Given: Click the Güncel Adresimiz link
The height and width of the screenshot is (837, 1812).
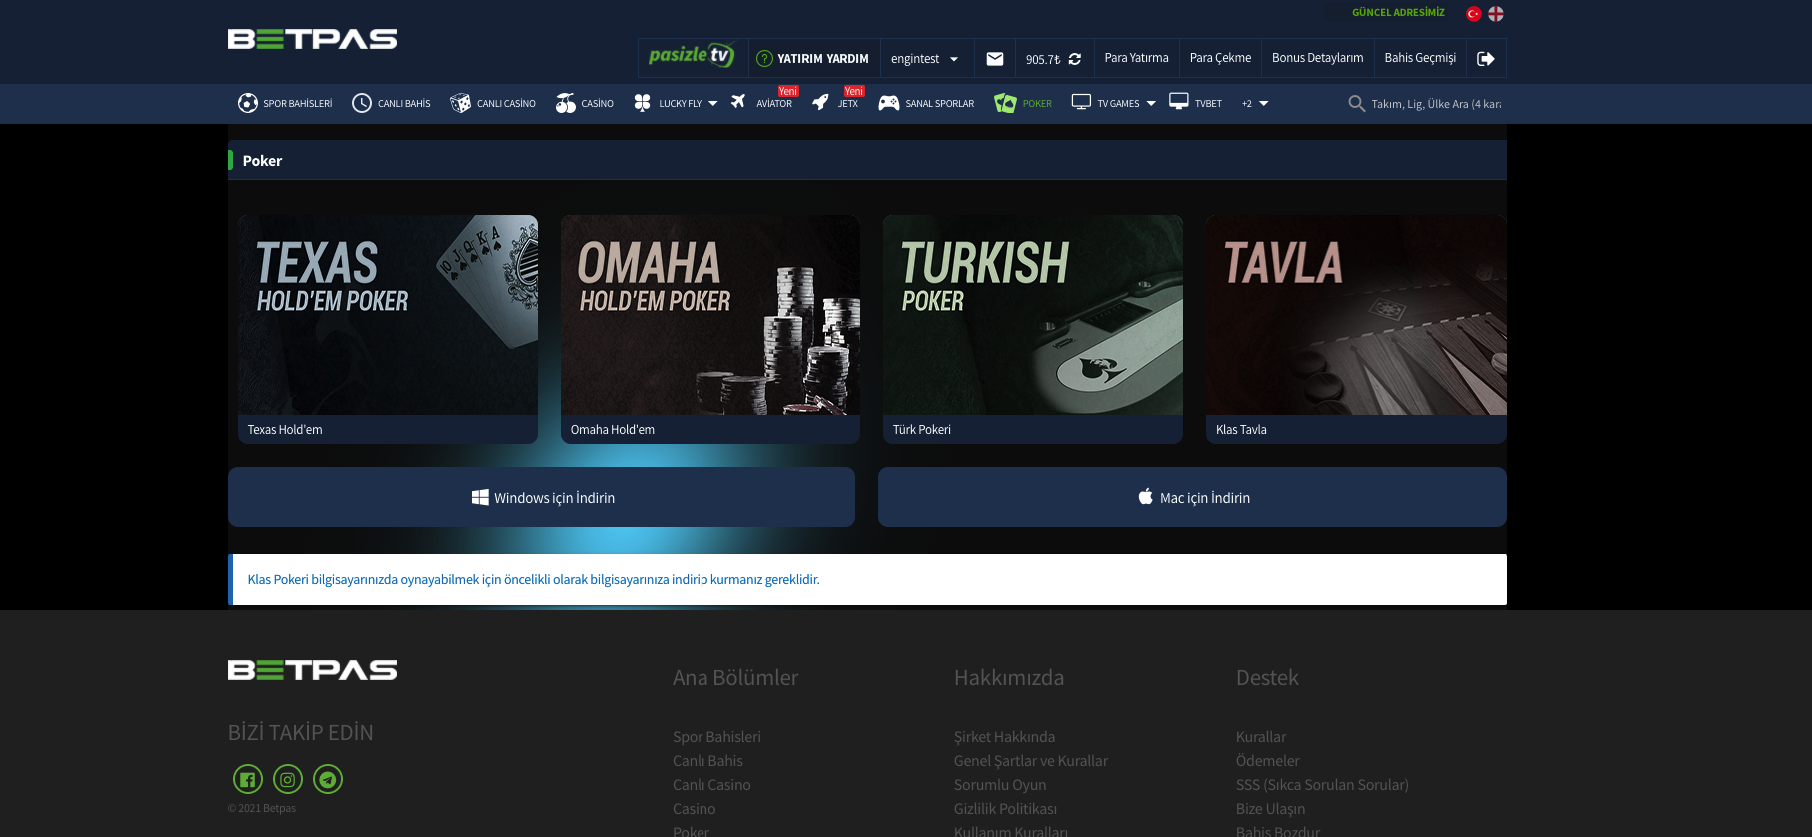Looking at the screenshot, I should click(x=1398, y=13).
